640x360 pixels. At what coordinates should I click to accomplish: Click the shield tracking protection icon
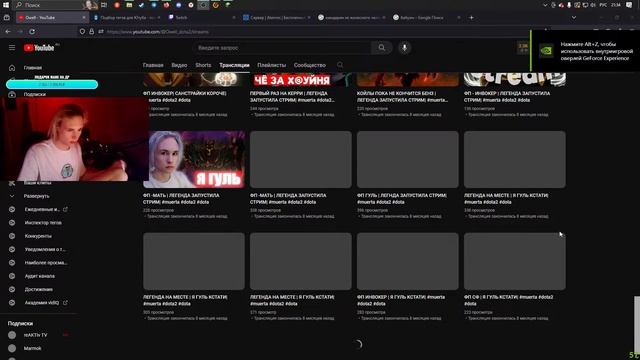(x=82, y=31)
